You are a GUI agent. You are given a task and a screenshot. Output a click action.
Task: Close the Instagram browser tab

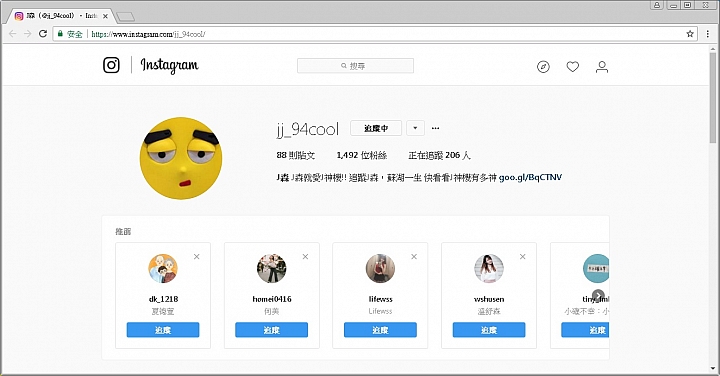[105, 16]
